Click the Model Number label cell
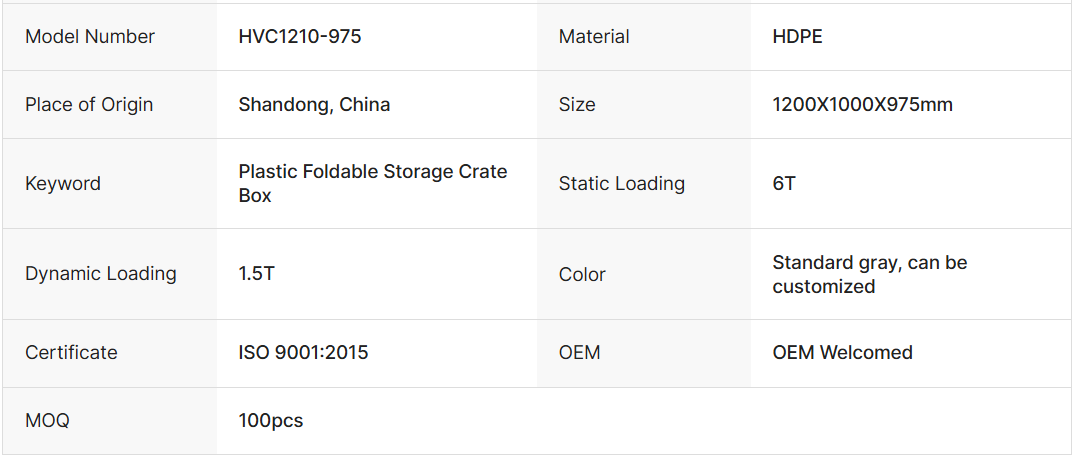This screenshot has height=456, width=1076. [90, 37]
